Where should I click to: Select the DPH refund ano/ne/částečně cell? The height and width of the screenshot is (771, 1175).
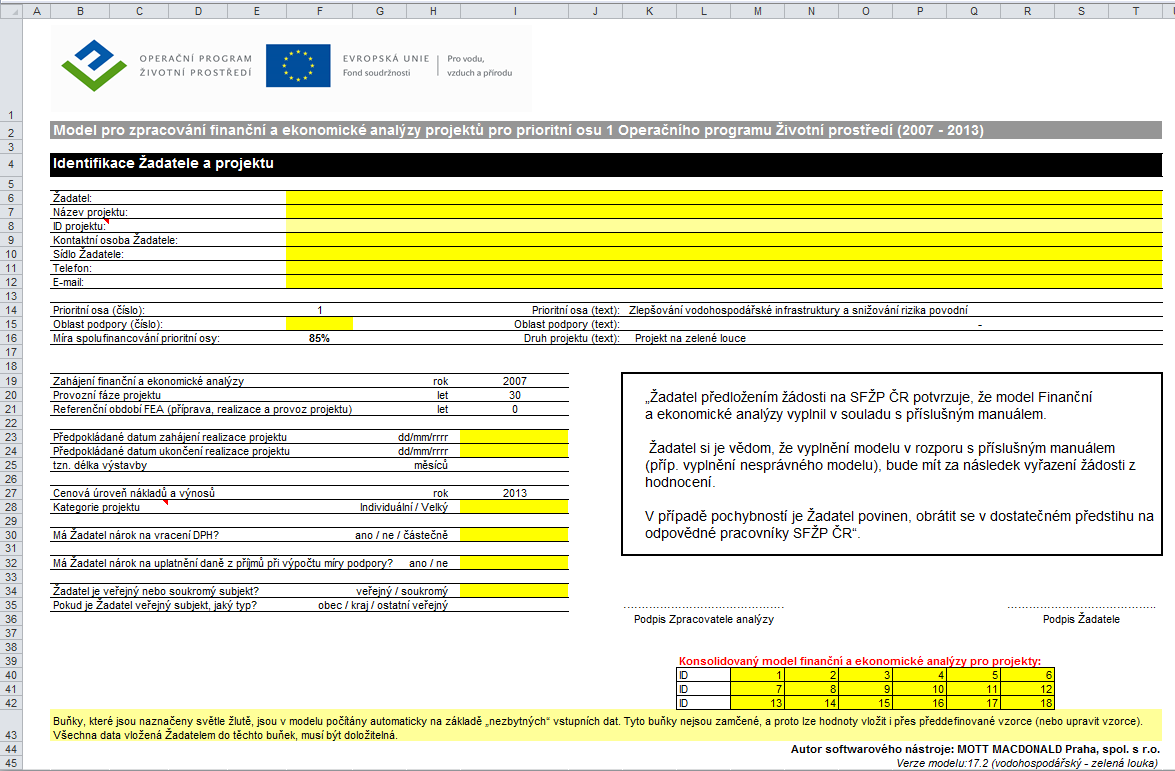pos(514,535)
